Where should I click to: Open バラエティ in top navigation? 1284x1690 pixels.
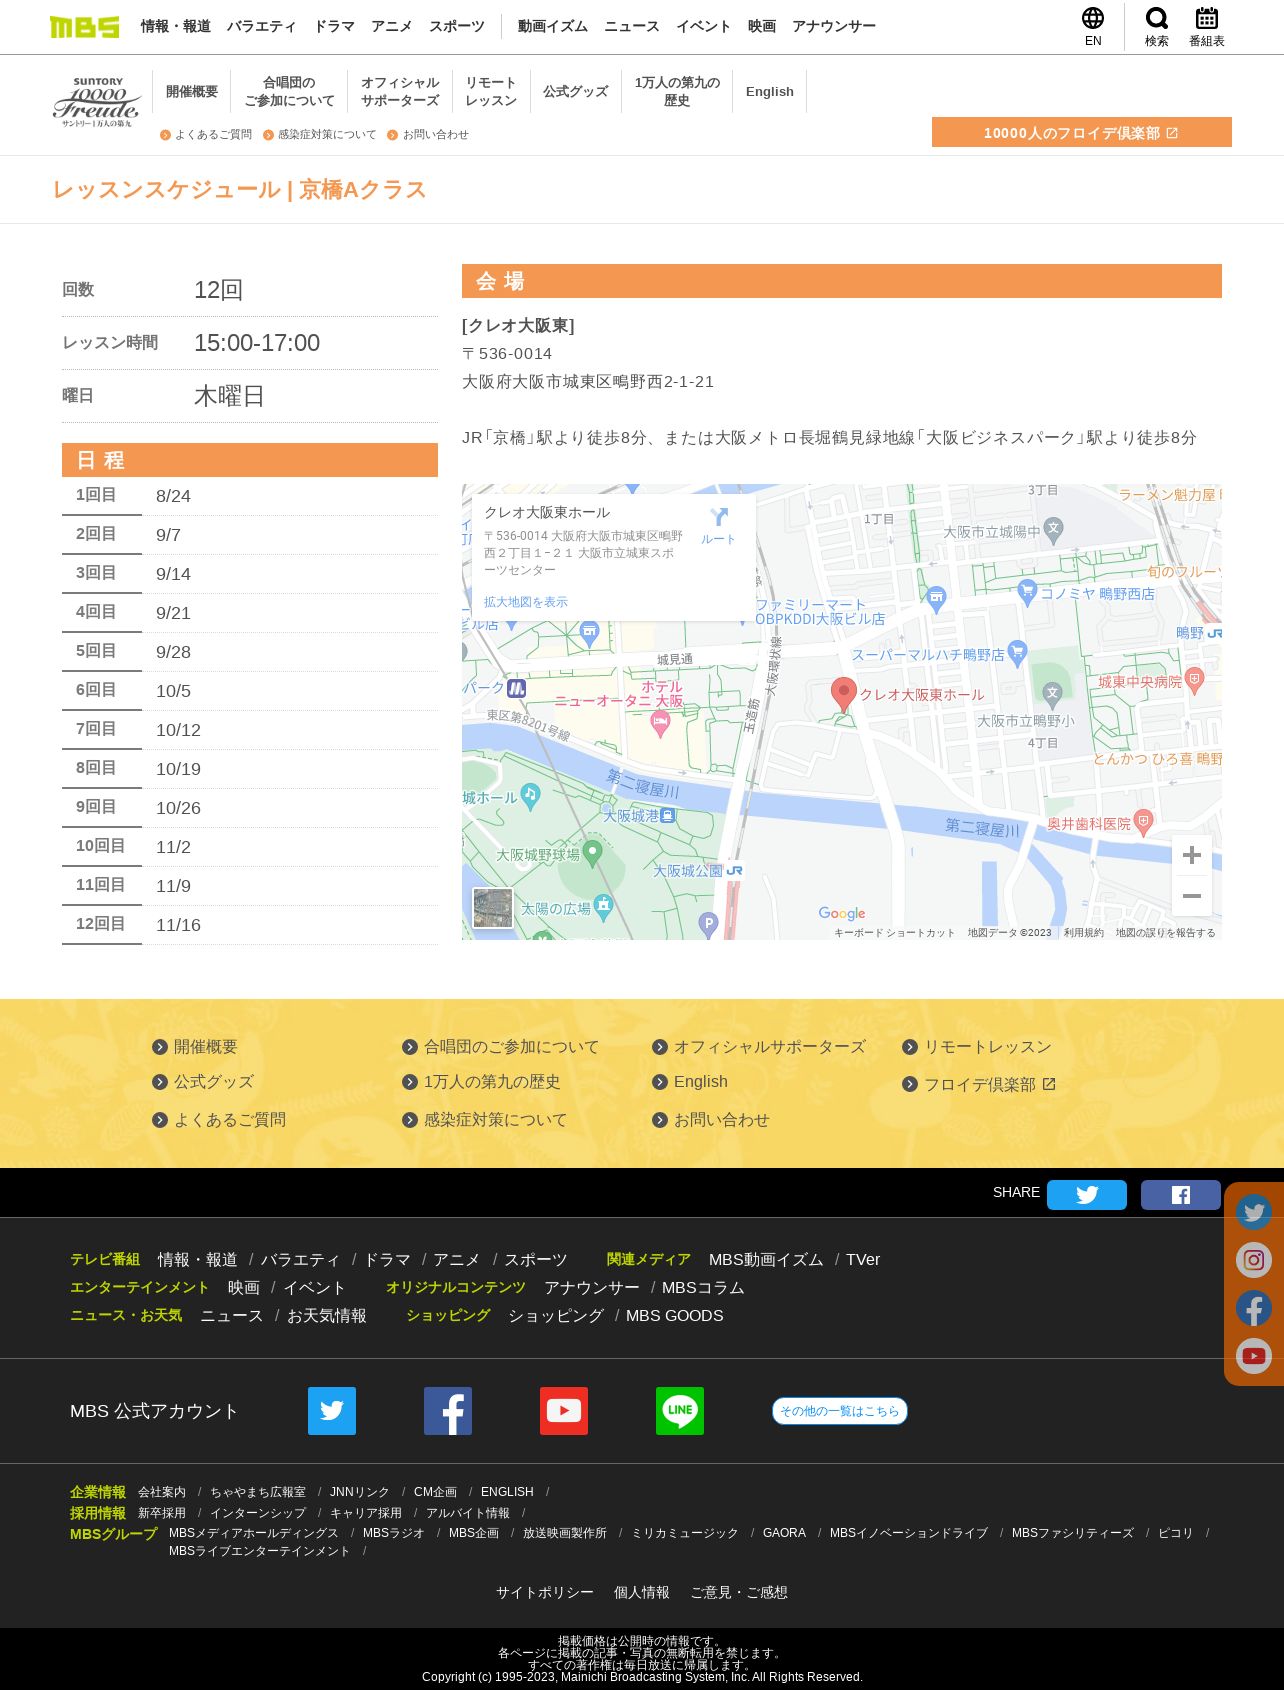coord(262,27)
